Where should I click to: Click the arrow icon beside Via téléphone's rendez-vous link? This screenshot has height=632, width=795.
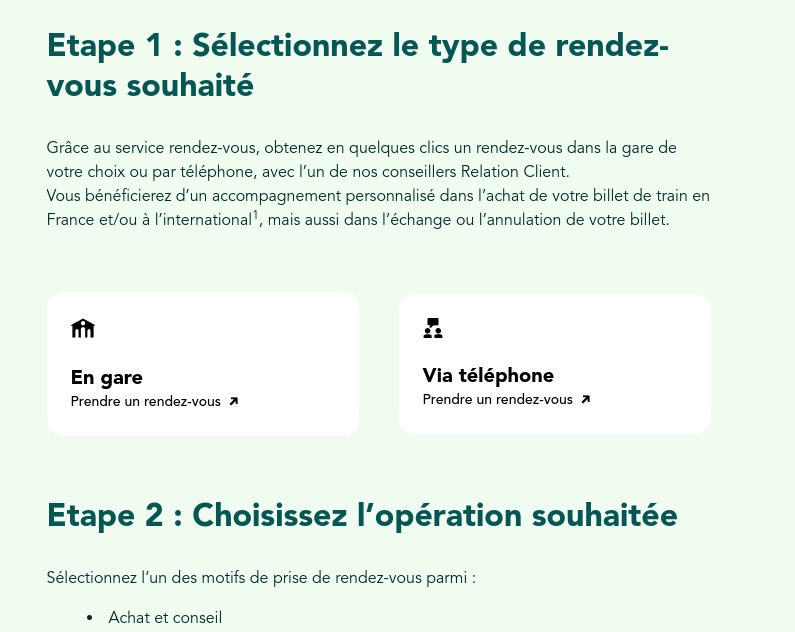[x=585, y=399]
